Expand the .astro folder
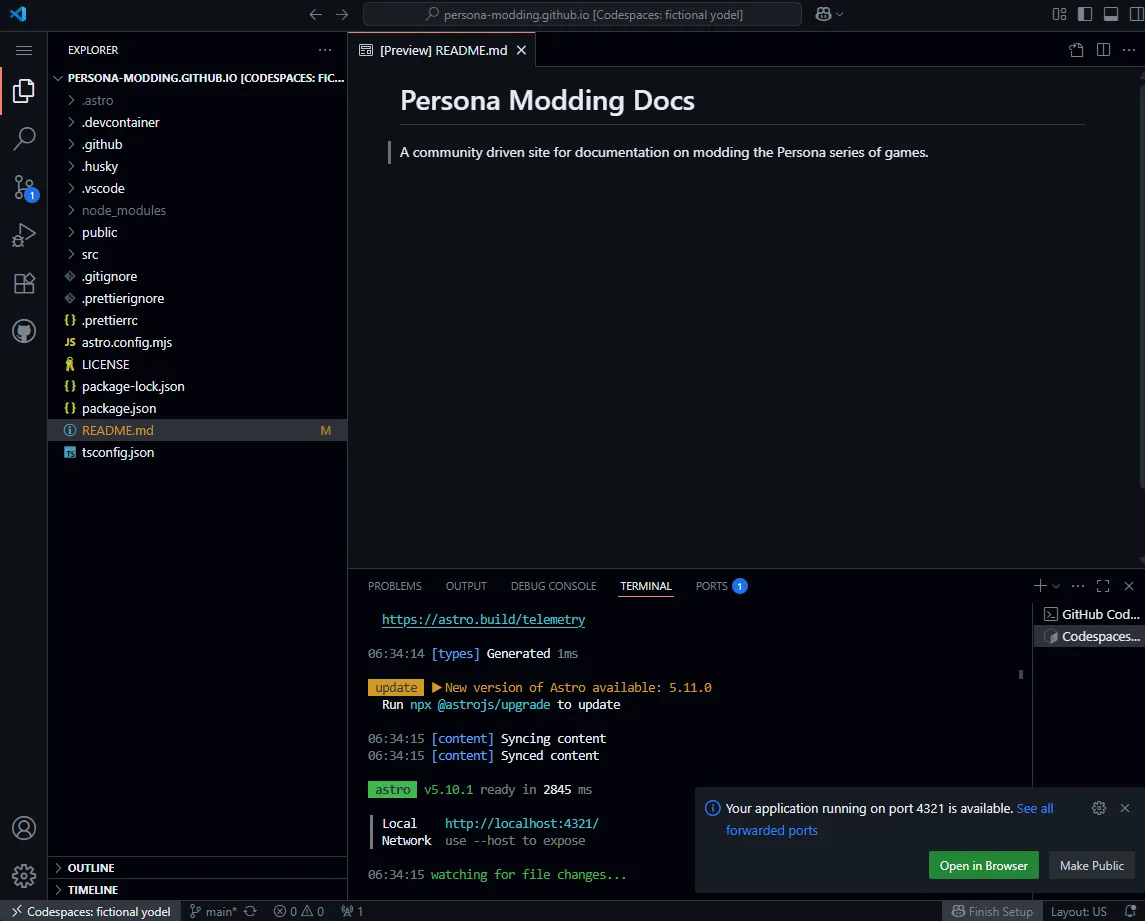 [x=197, y=101]
